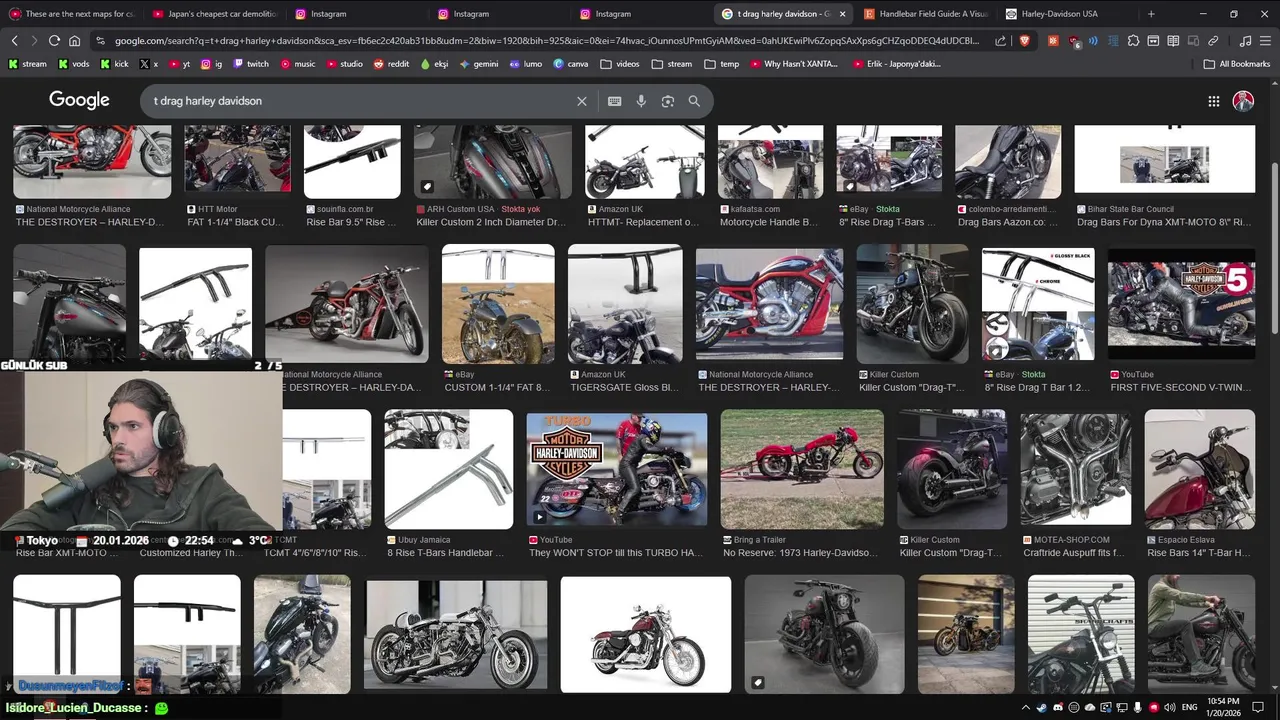Screen dimensions: 1280x720
Task: Open the Ubuy Jamaica 8 Rise T-Bars thumbnail
Action: 449,469
